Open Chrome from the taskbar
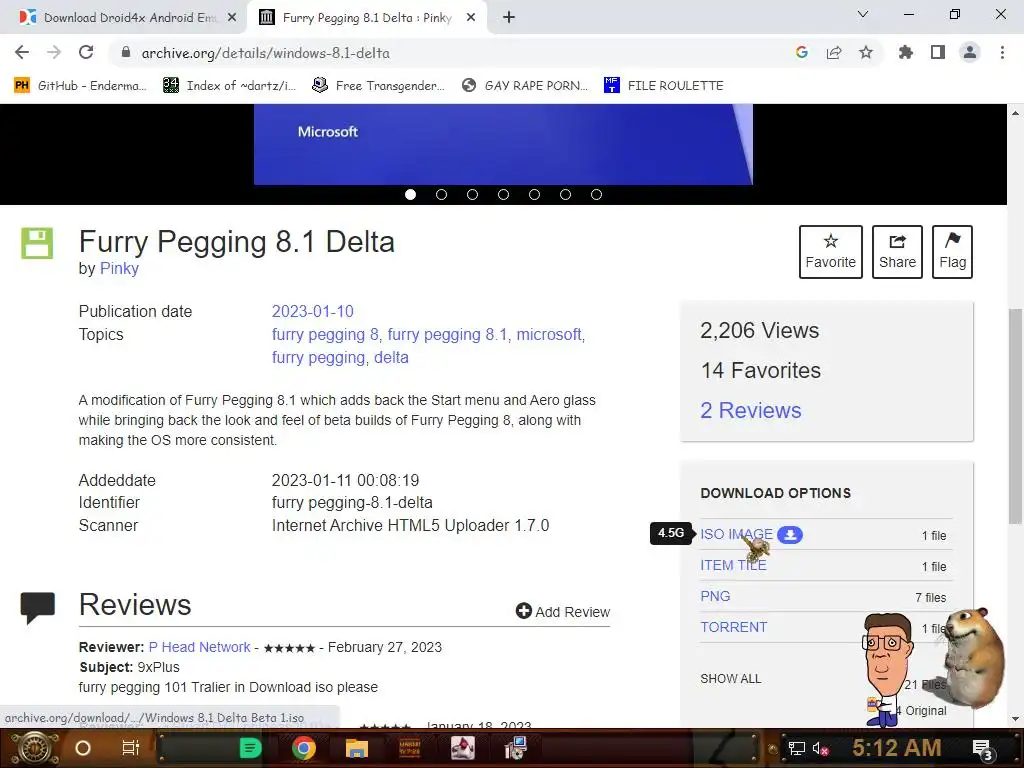1024x768 pixels. tap(304, 748)
